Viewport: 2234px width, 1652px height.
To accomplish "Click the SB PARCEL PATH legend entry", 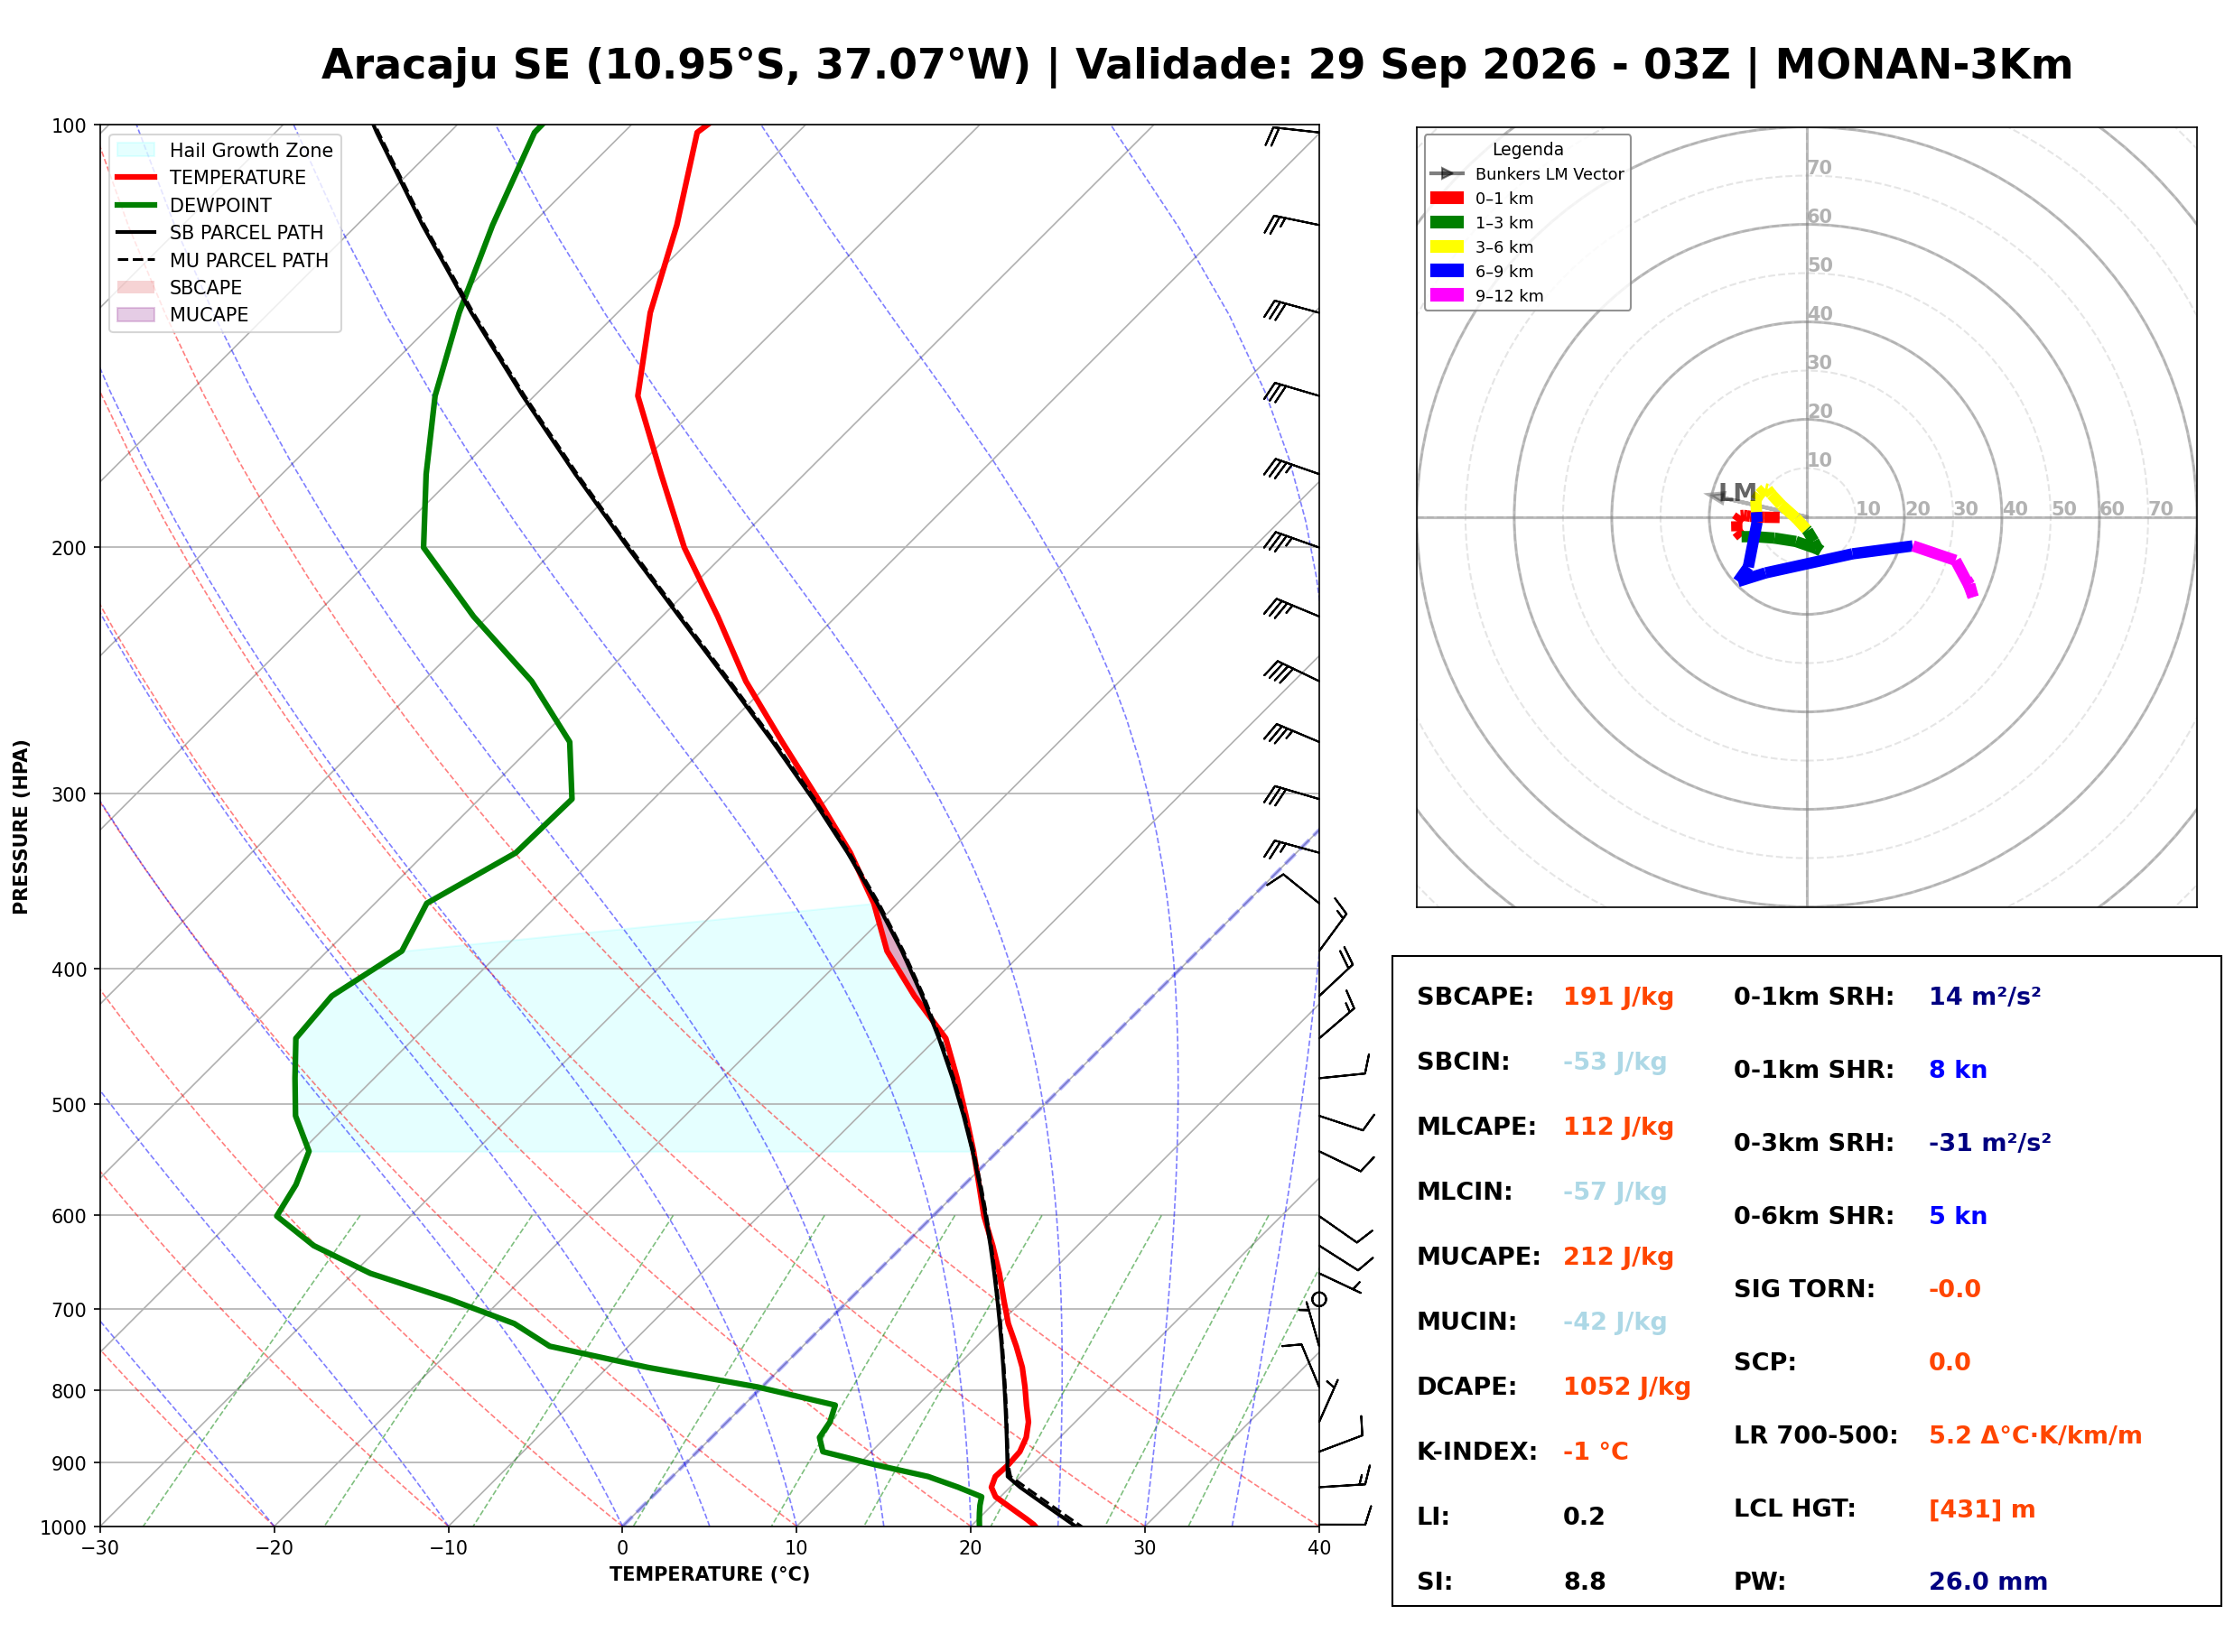I will click(x=220, y=232).
